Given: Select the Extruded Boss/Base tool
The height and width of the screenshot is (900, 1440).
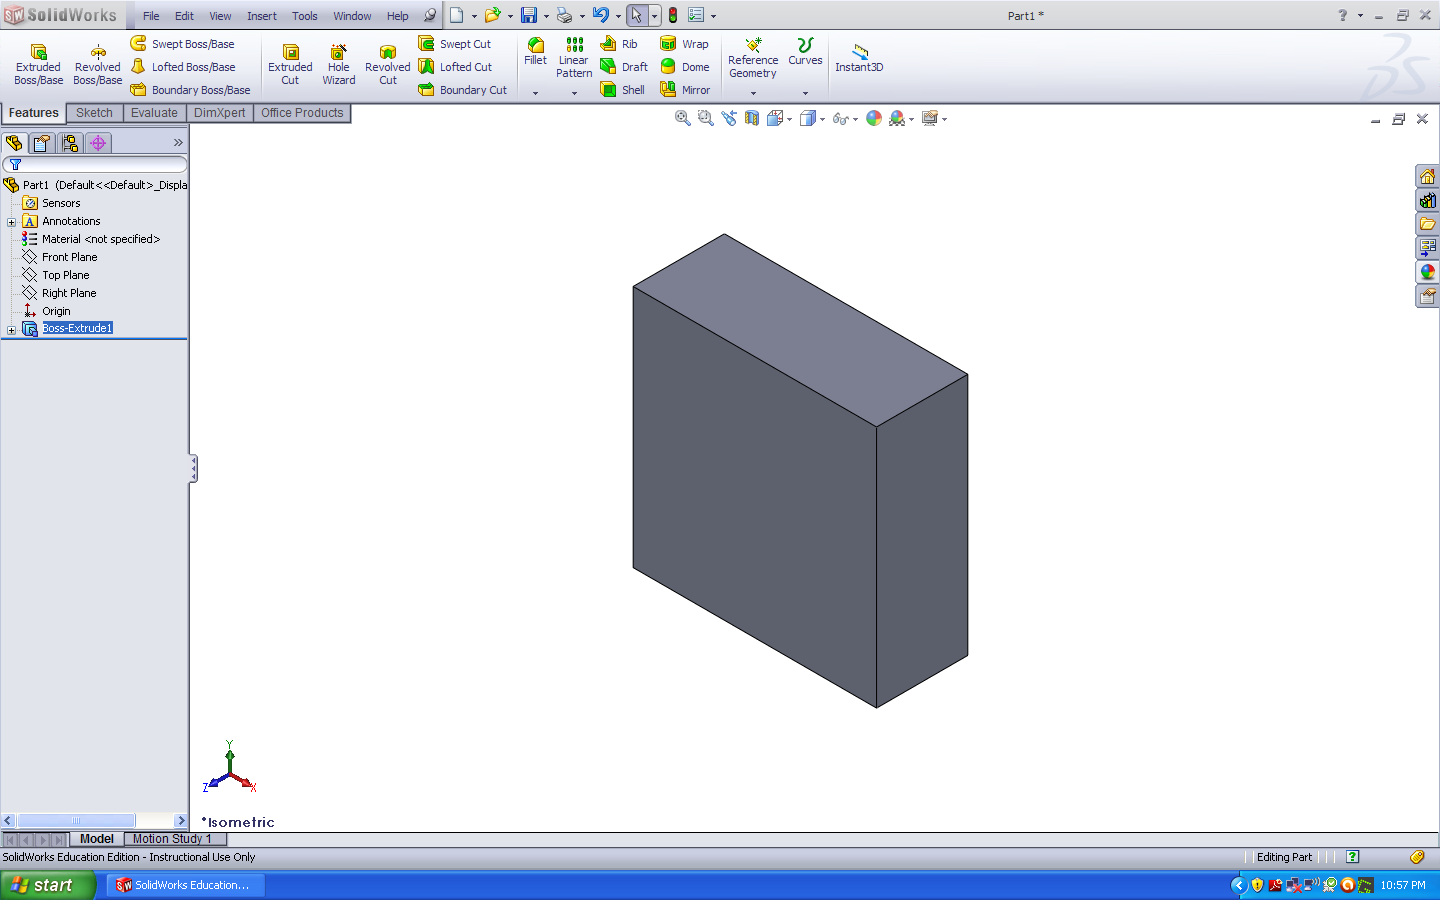Looking at the screenshot, I should 38,65.
